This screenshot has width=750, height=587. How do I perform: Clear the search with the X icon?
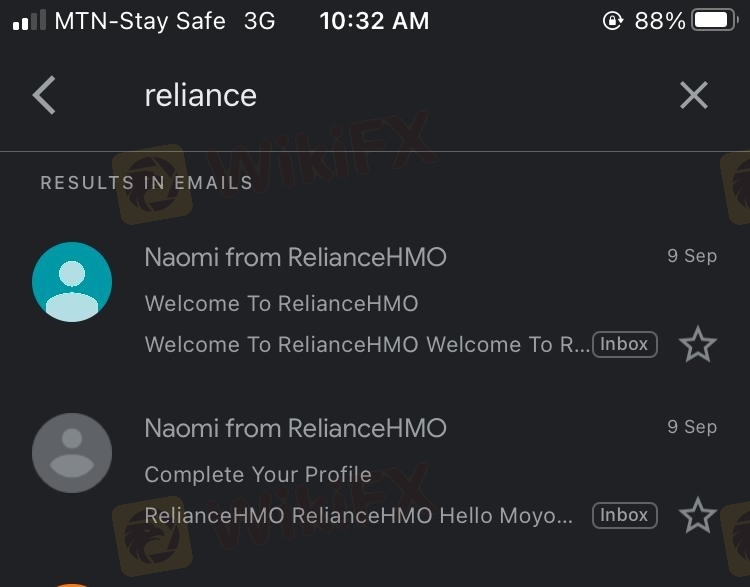(x=693, y=96)
